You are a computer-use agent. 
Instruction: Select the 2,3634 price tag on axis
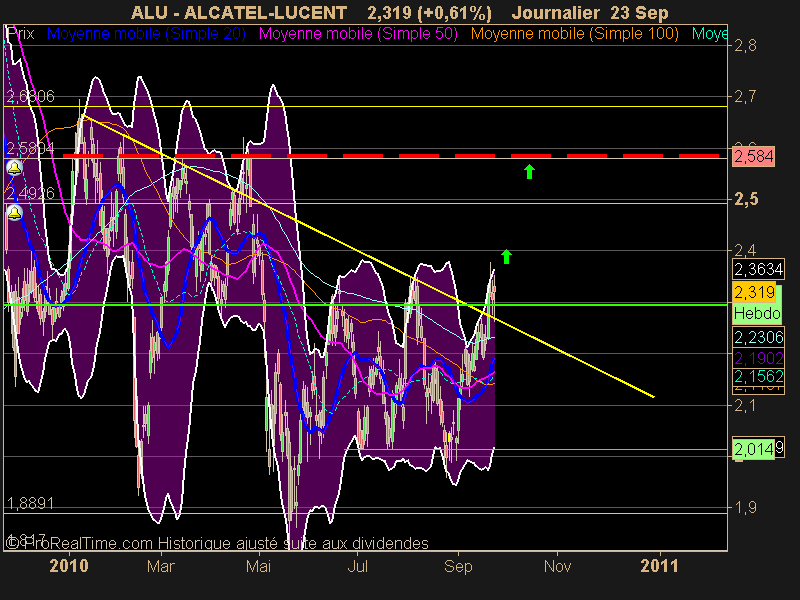point(759,269)
